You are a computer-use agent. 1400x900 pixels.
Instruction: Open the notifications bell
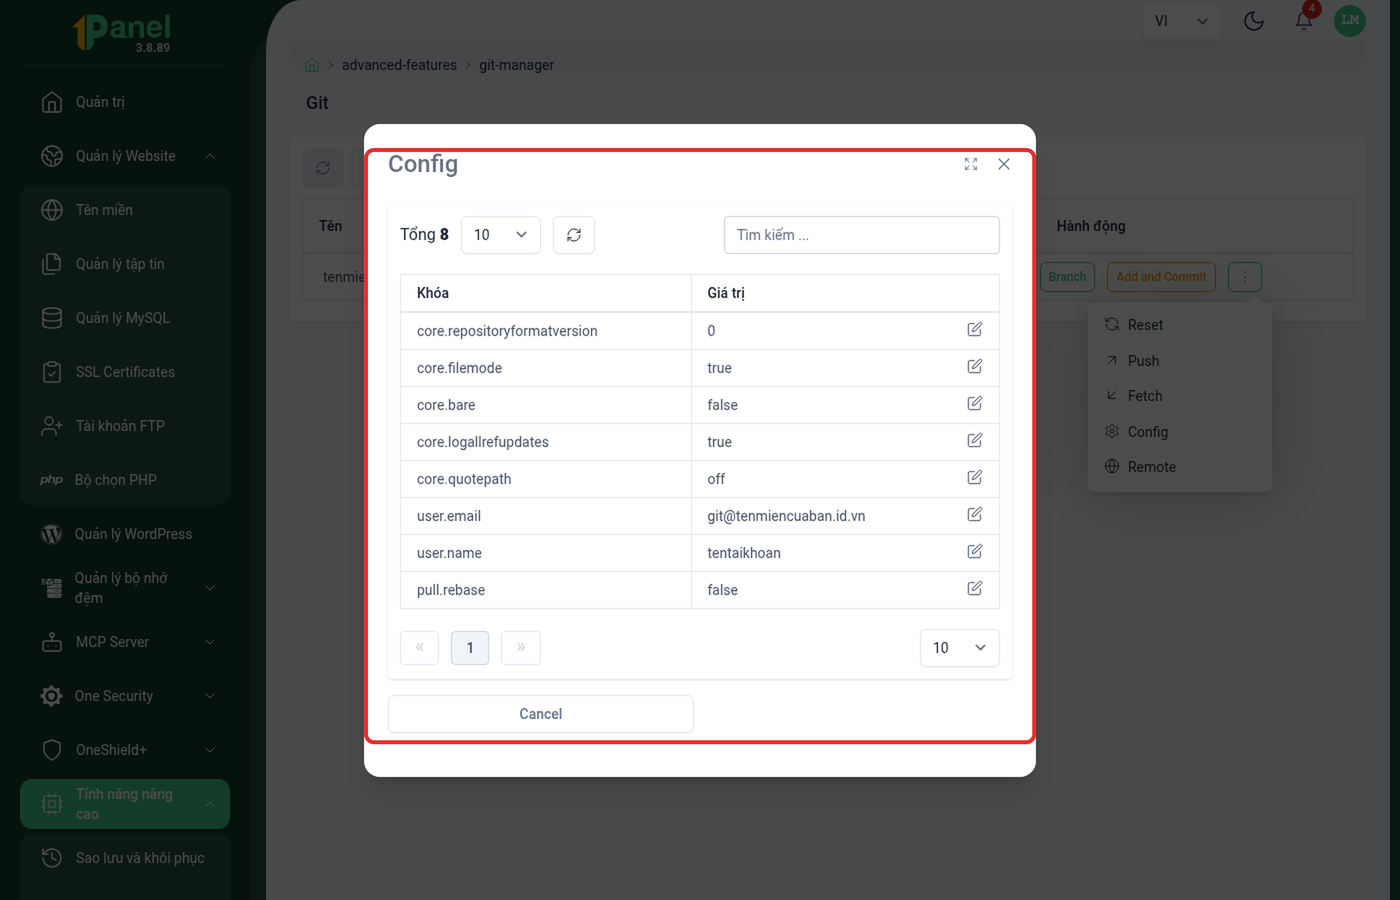1304,21
